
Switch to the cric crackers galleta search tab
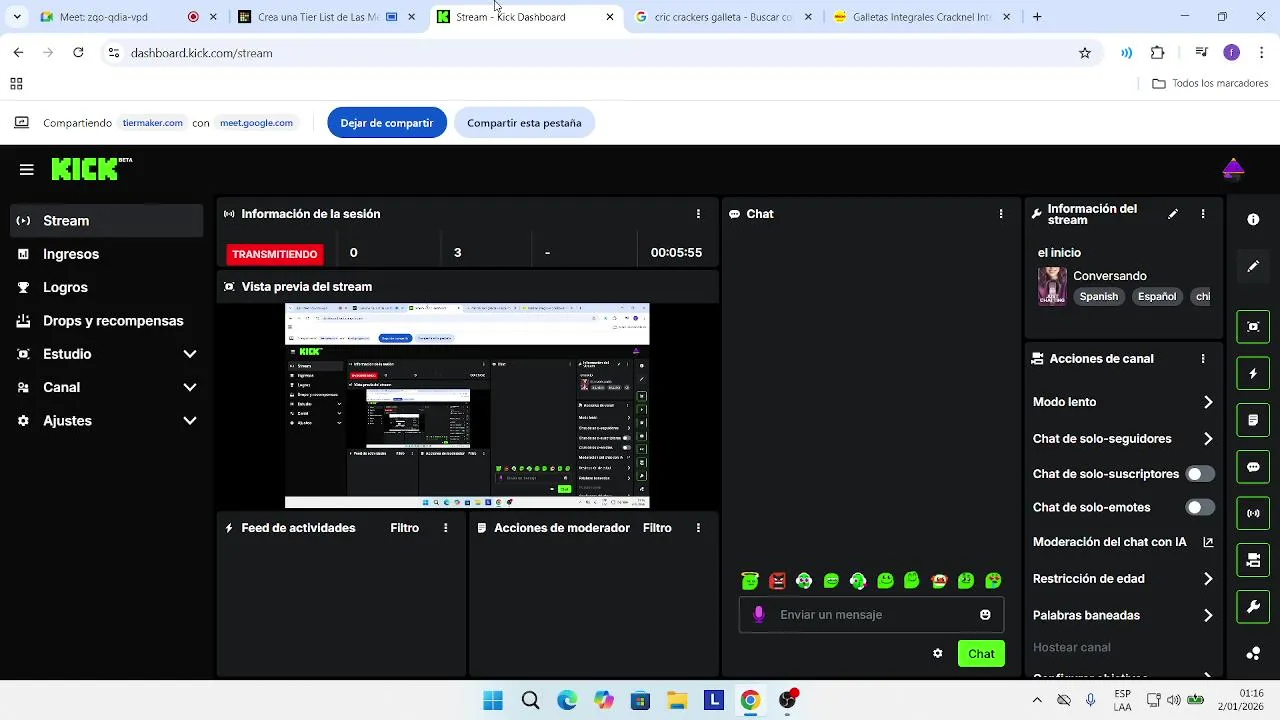coord(722,17)
